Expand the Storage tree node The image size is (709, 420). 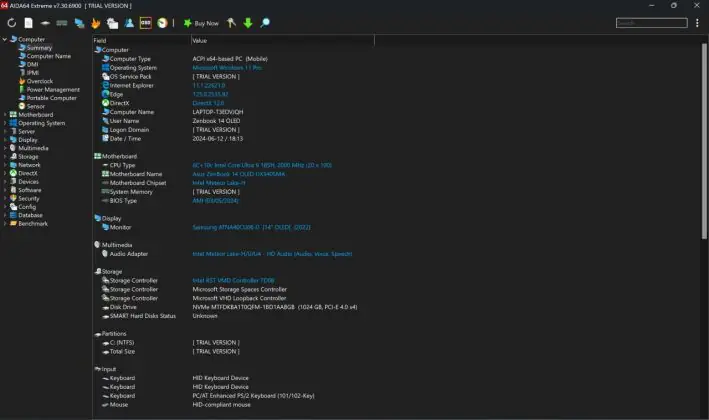[x=5, y=156]
